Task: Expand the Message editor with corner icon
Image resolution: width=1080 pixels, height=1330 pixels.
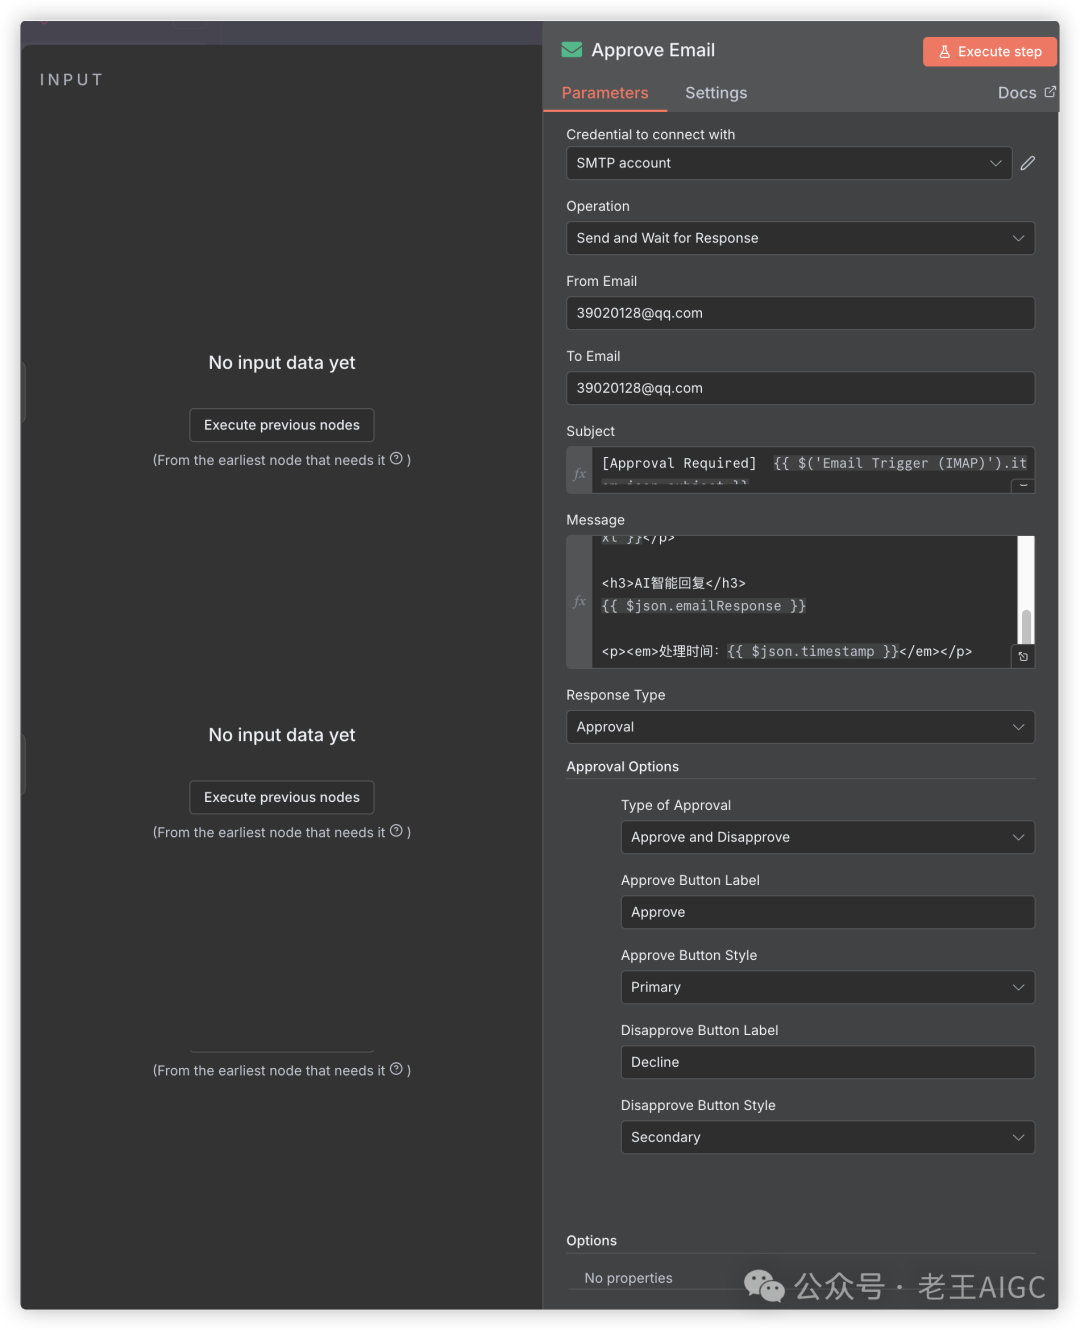Action: (x=1023, y=657)
